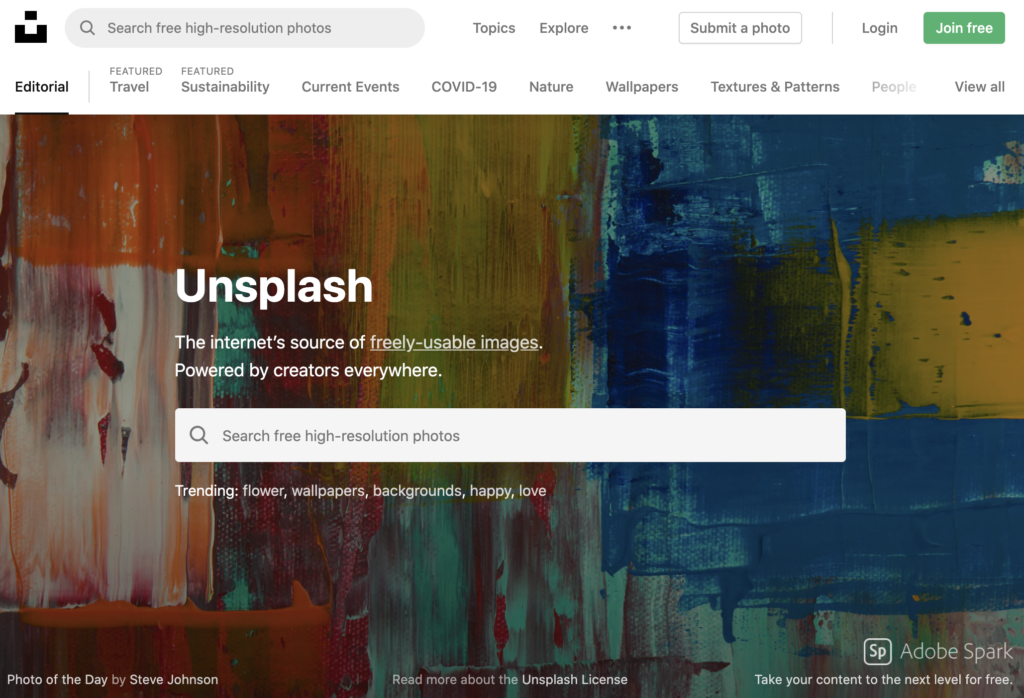The image size is (1024, 698).
Task: Open Steve Johnson's photographer profile
Action: pos(174,679)
